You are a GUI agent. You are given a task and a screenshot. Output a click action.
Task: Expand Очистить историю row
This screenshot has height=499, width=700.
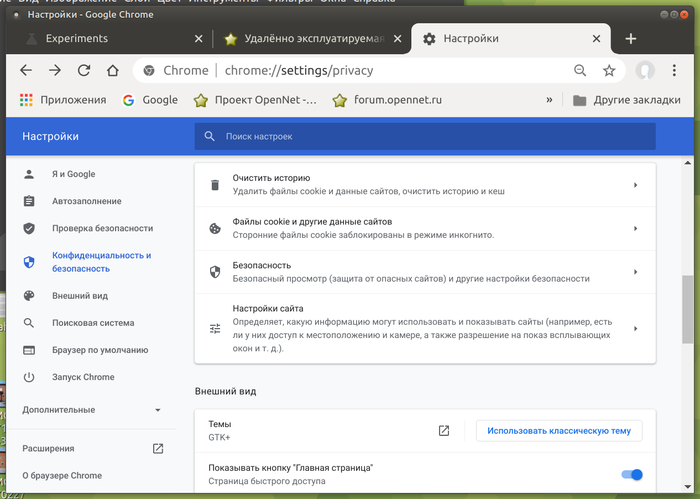635,184
